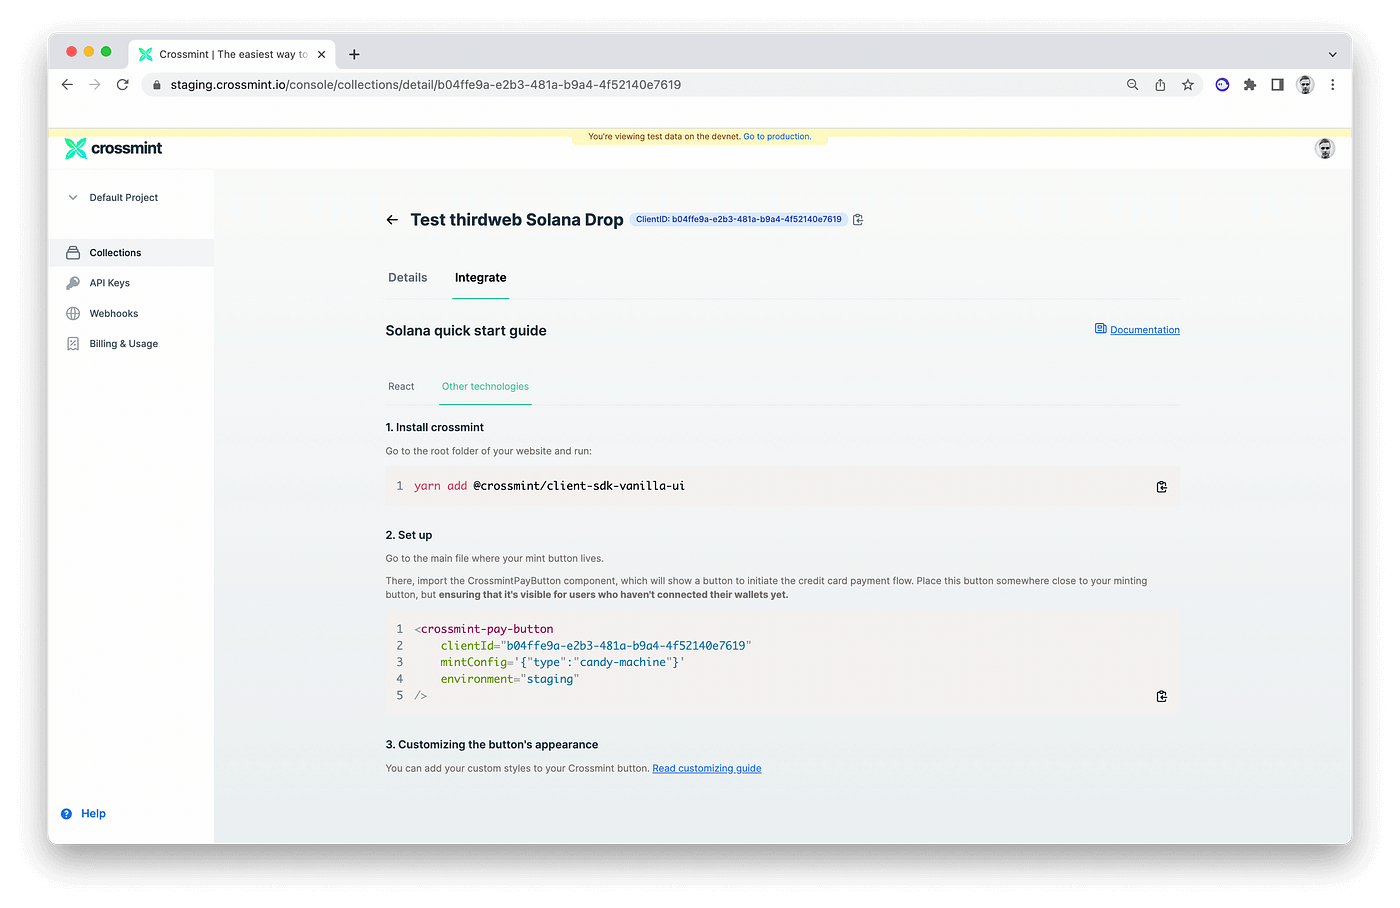Open Collections in the sidebar

click(x=132, y=253)
